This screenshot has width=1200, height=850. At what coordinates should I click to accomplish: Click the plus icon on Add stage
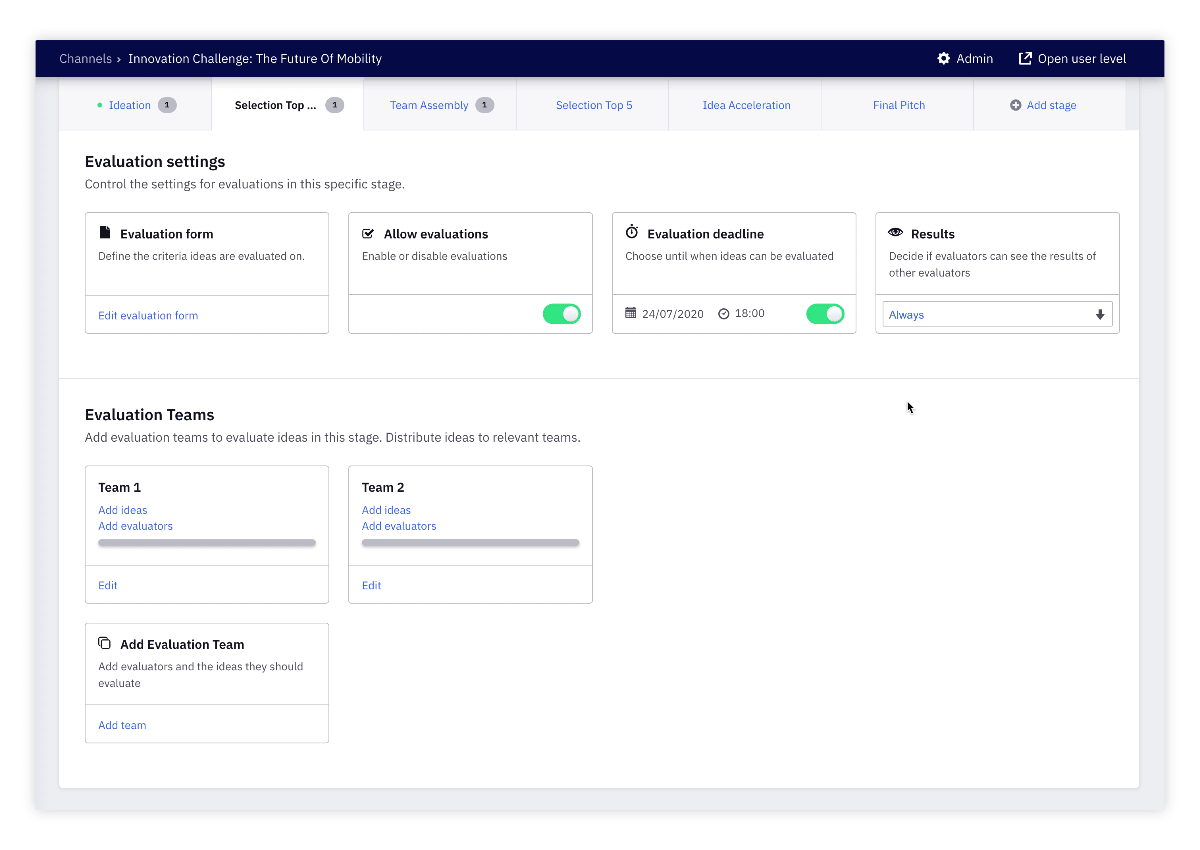1016,105
